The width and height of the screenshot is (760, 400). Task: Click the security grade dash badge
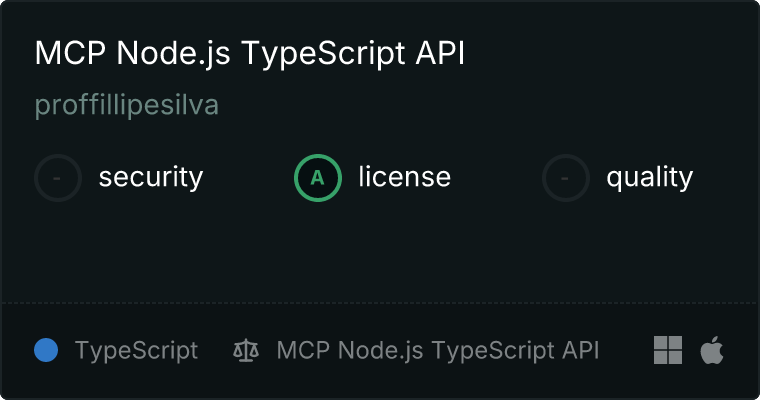[x=58, y=178]
